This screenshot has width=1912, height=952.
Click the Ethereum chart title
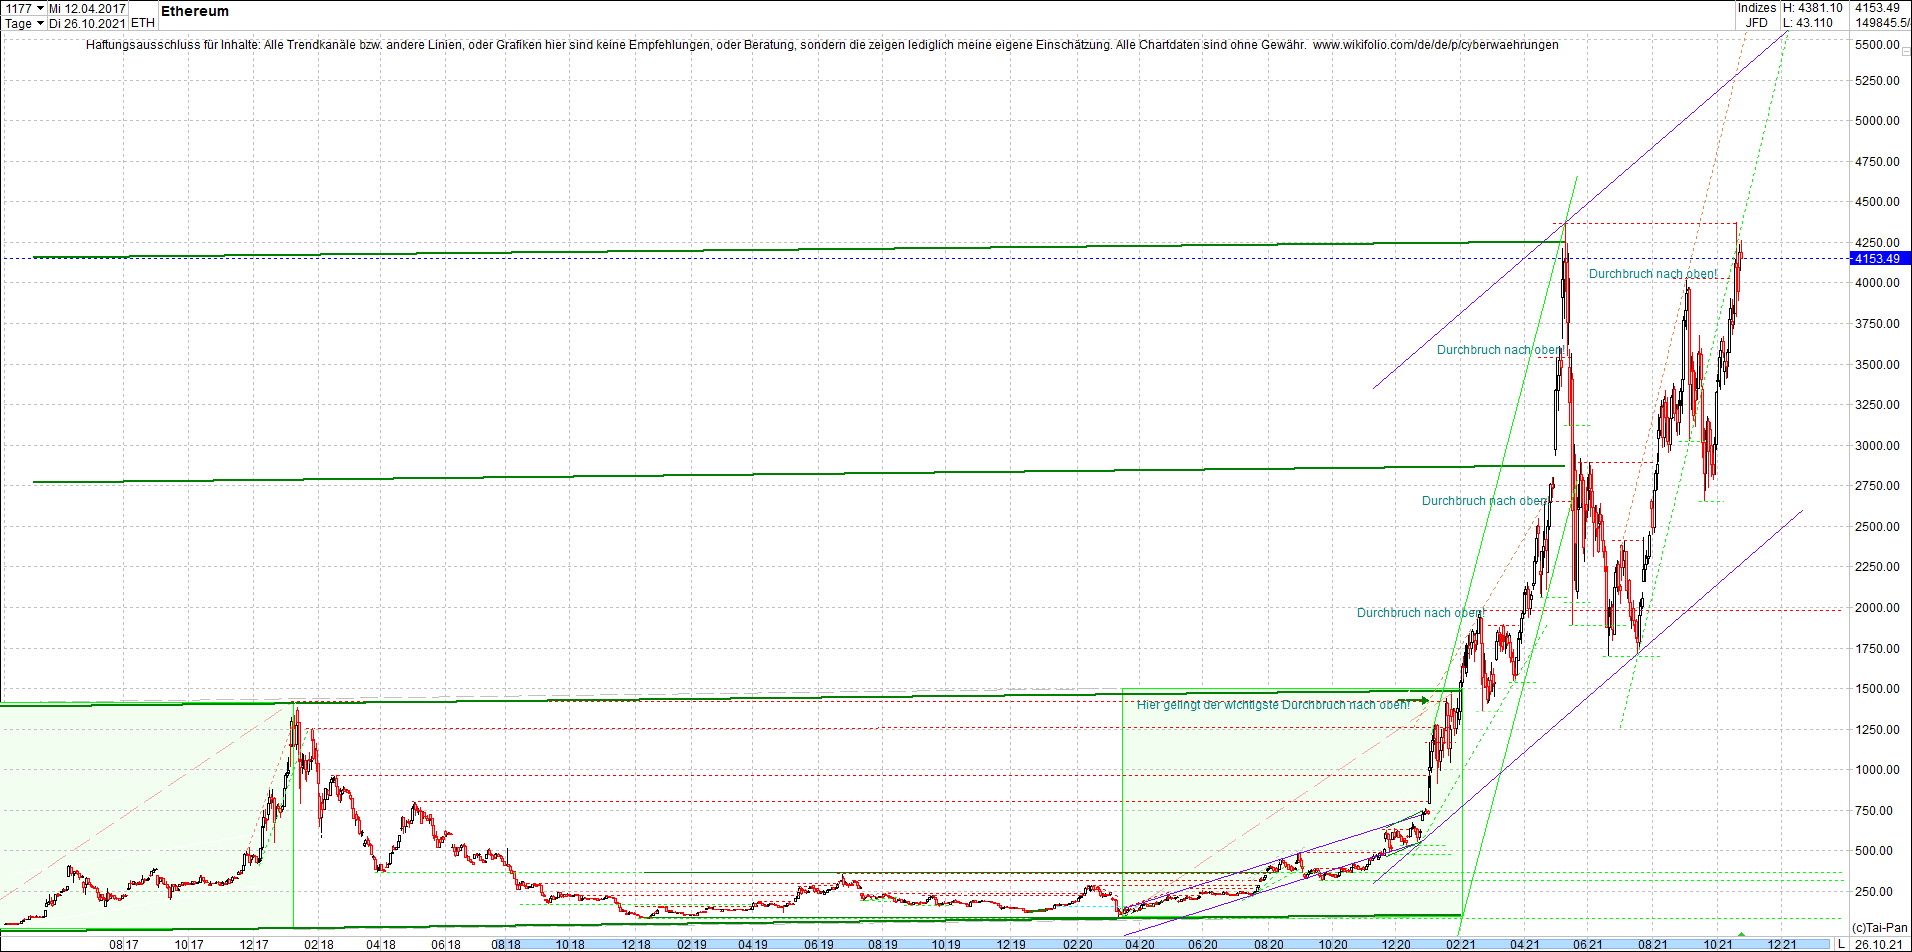click(195, 12)
